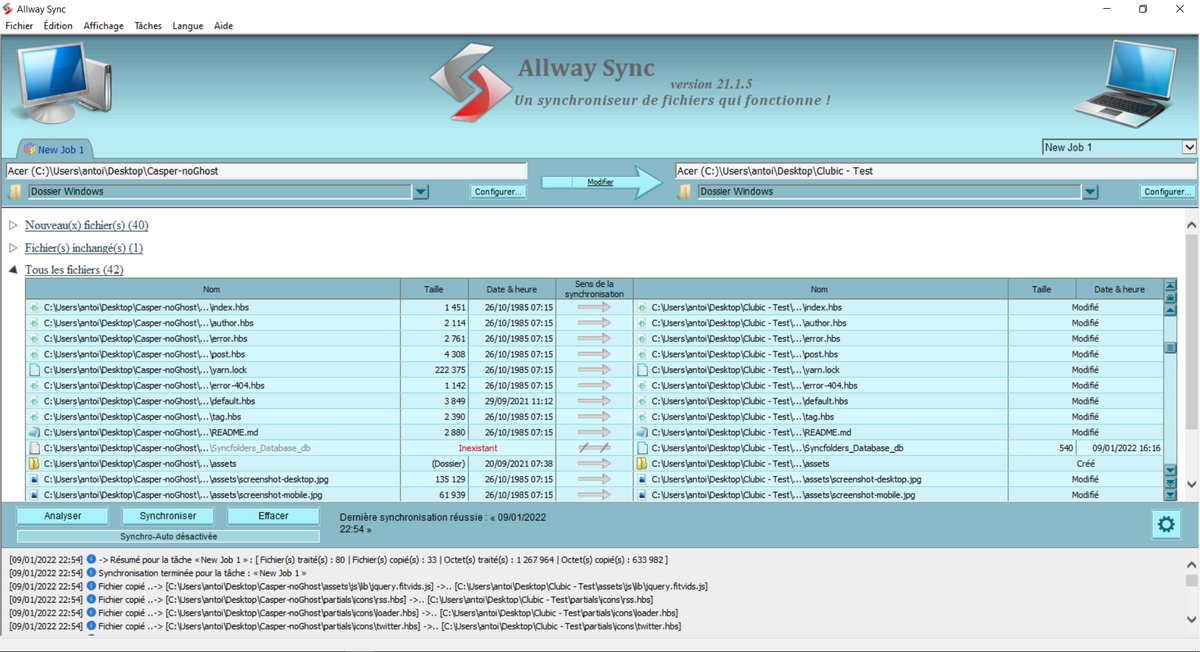Click the Modifier link on the direction arrow

[600, 182]
